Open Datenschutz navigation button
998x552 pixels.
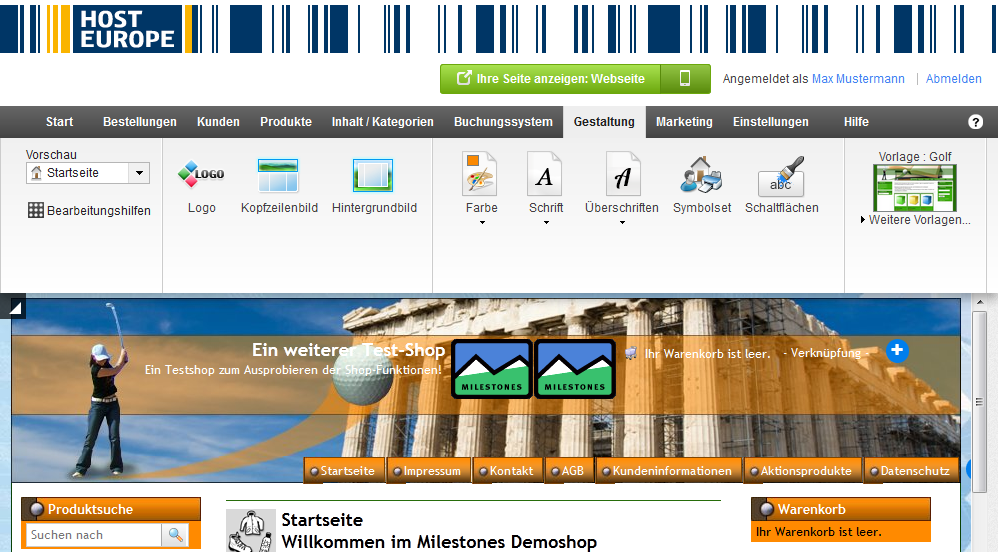911,471
